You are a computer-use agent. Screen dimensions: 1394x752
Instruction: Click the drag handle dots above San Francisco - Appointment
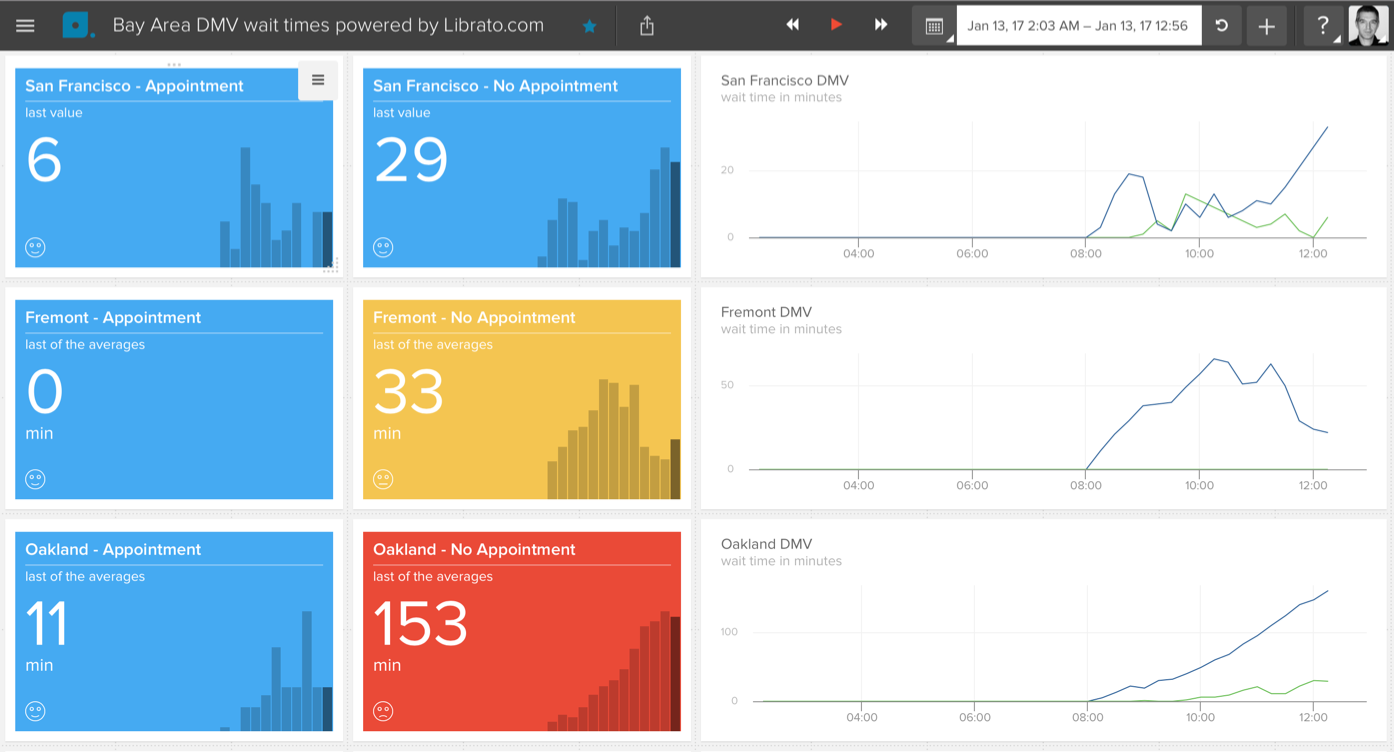pyautogui.click(x=174, y=65)
